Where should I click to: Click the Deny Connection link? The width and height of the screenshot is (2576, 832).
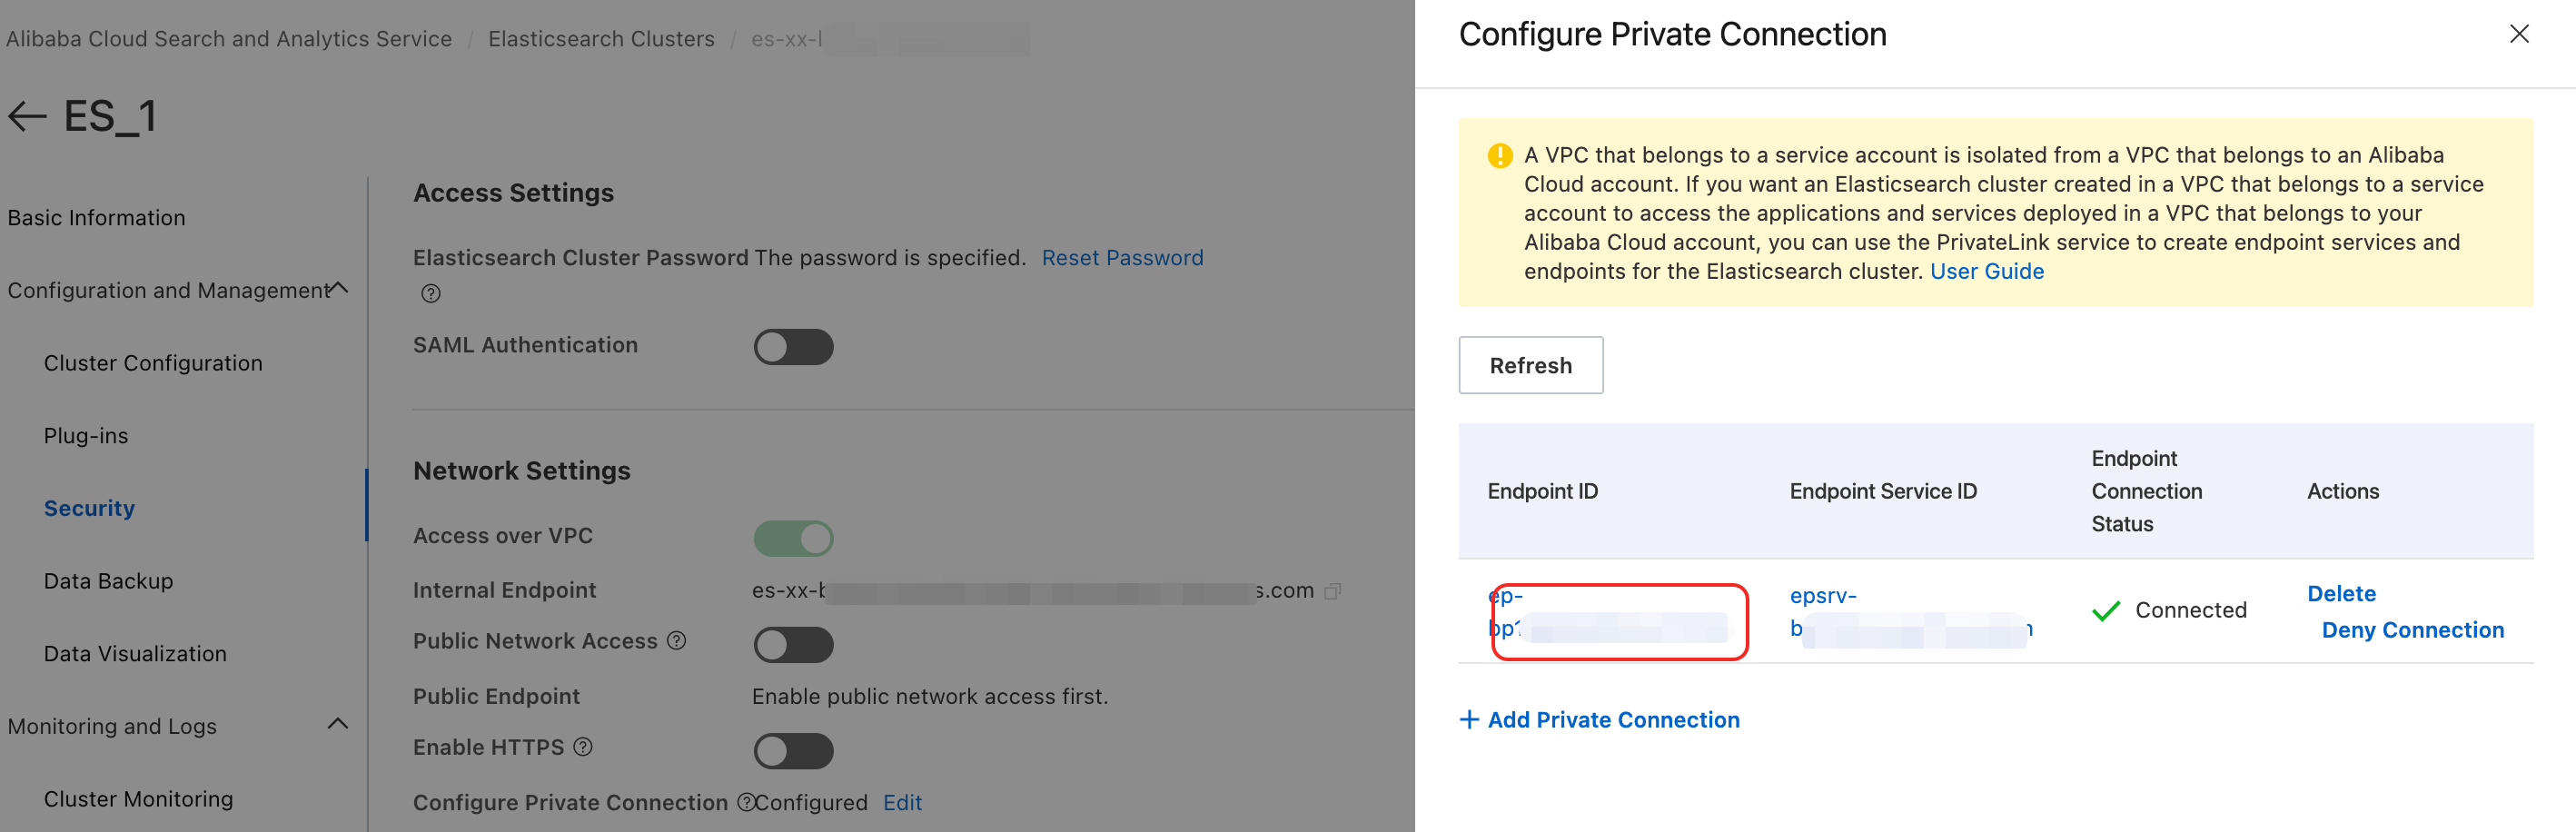click(2412, 630)
